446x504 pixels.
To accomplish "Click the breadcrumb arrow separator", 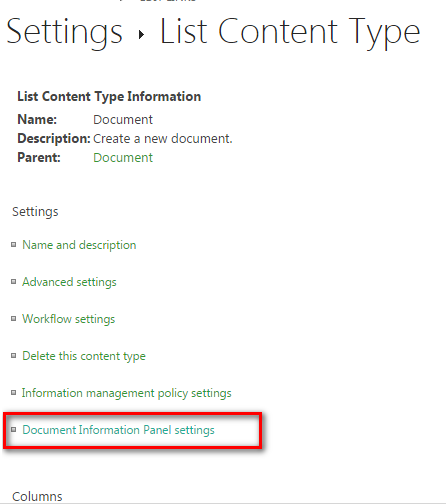I will click(x=141, y=34).
